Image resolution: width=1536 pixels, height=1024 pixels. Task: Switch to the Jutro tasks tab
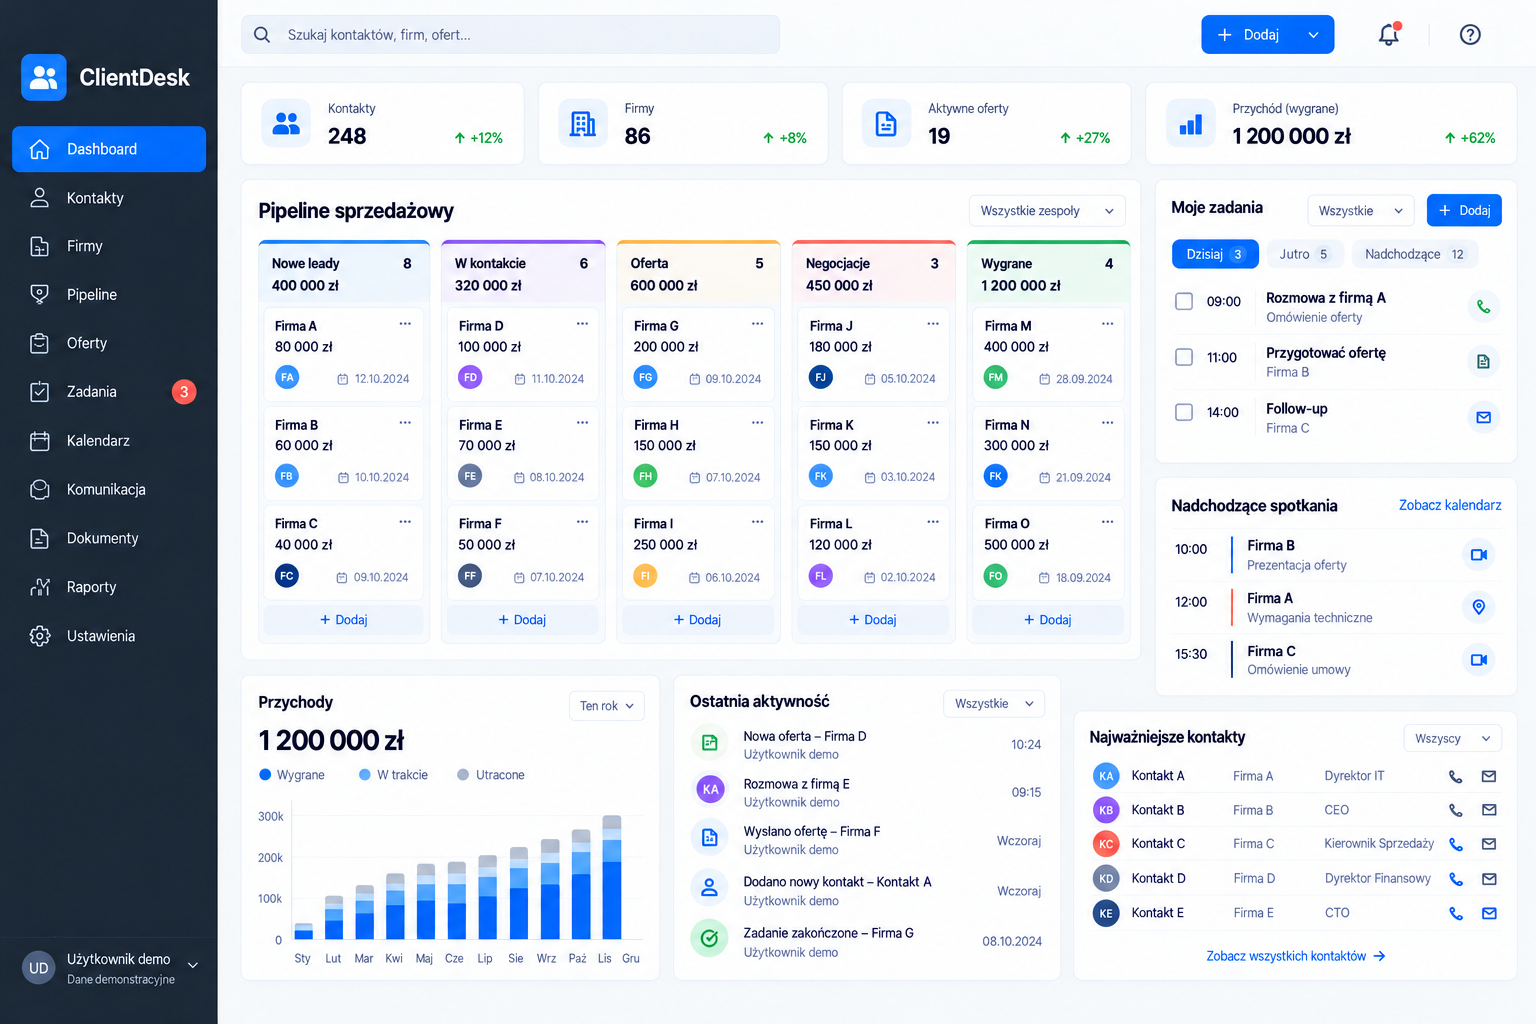tap(1303, 254)
